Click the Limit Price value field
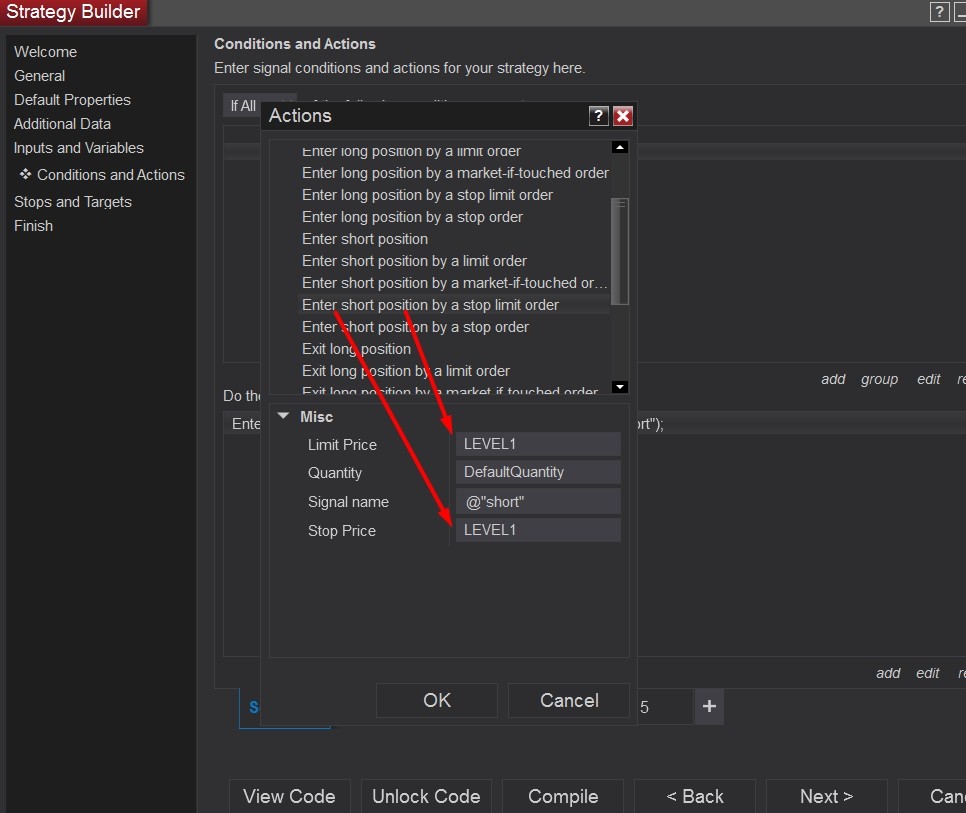Viewport: 966px width, 813px height. [538, 444]
